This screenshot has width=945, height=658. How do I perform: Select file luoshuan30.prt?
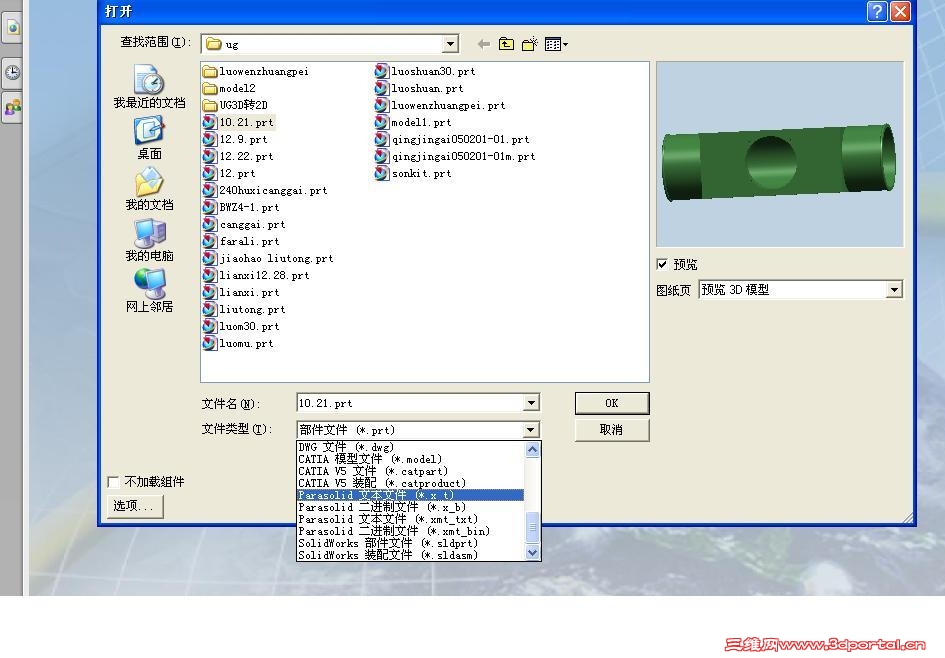(x=425, y=71)
